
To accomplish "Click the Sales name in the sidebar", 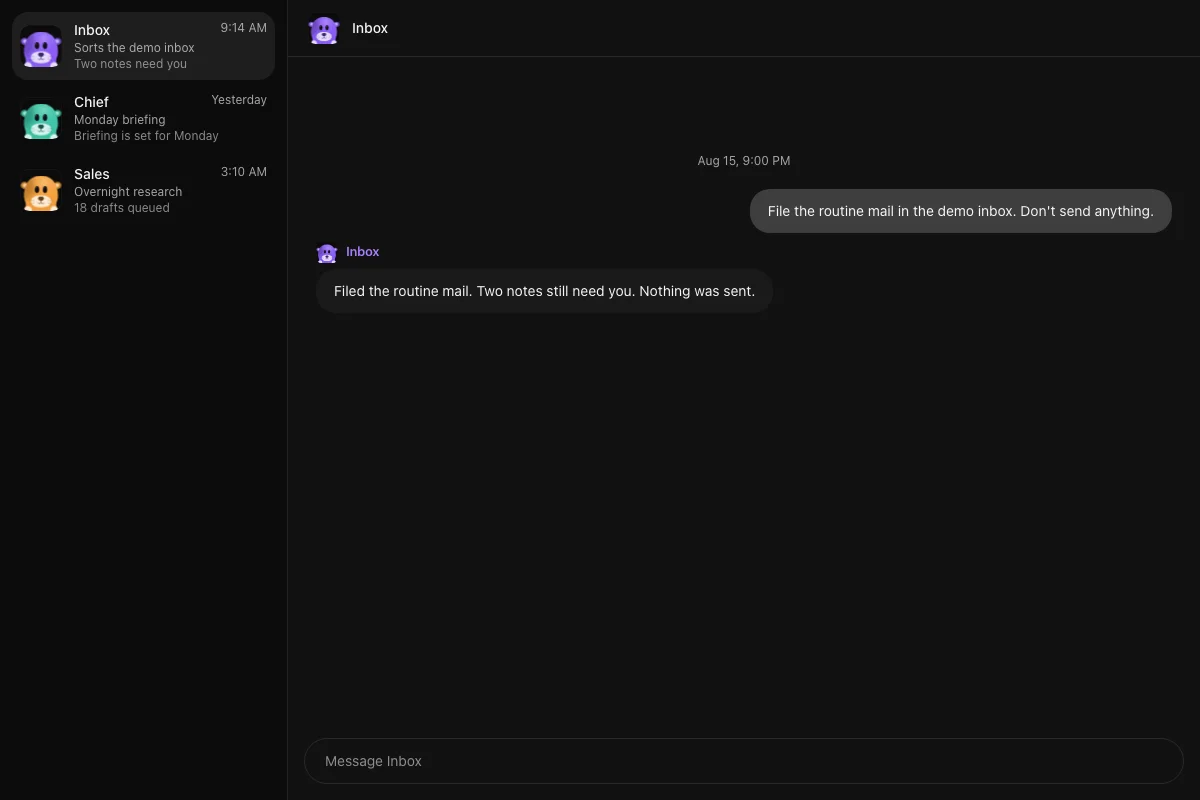I will [92, 174].
